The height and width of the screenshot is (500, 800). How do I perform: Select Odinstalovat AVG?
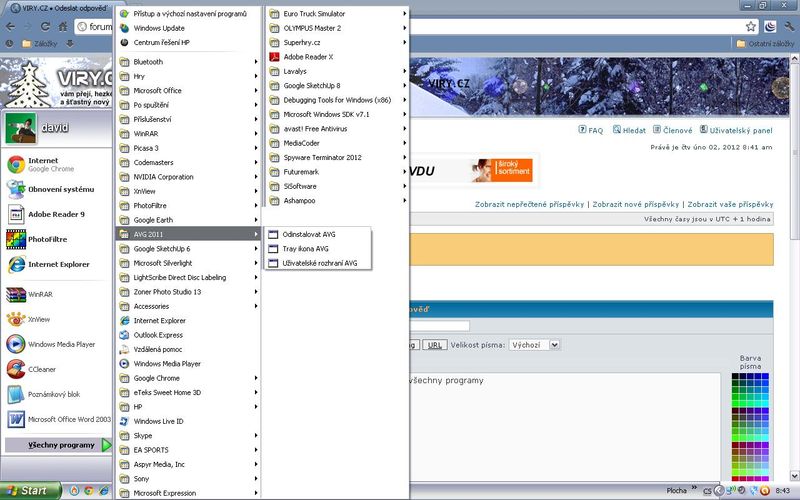coord(318,234)
